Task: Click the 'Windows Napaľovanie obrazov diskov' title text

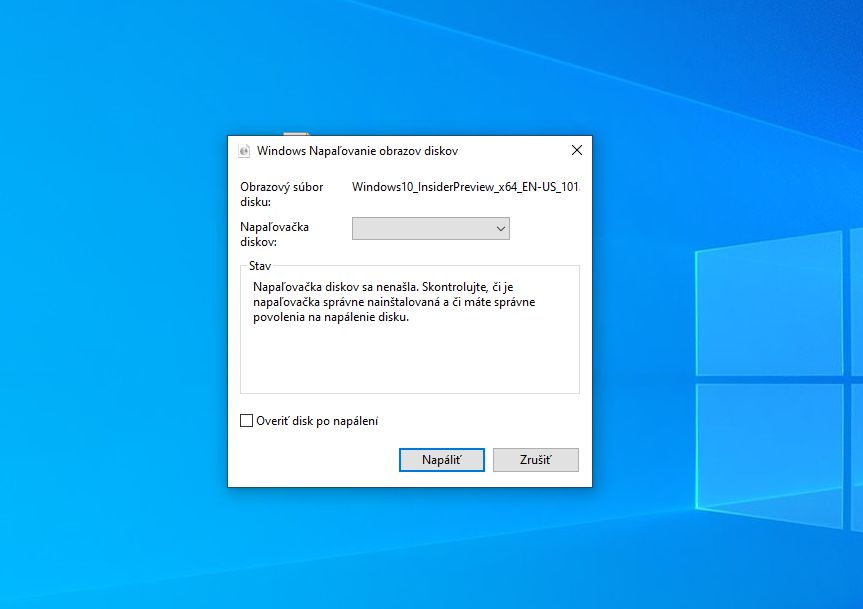Action: point(357,151)
